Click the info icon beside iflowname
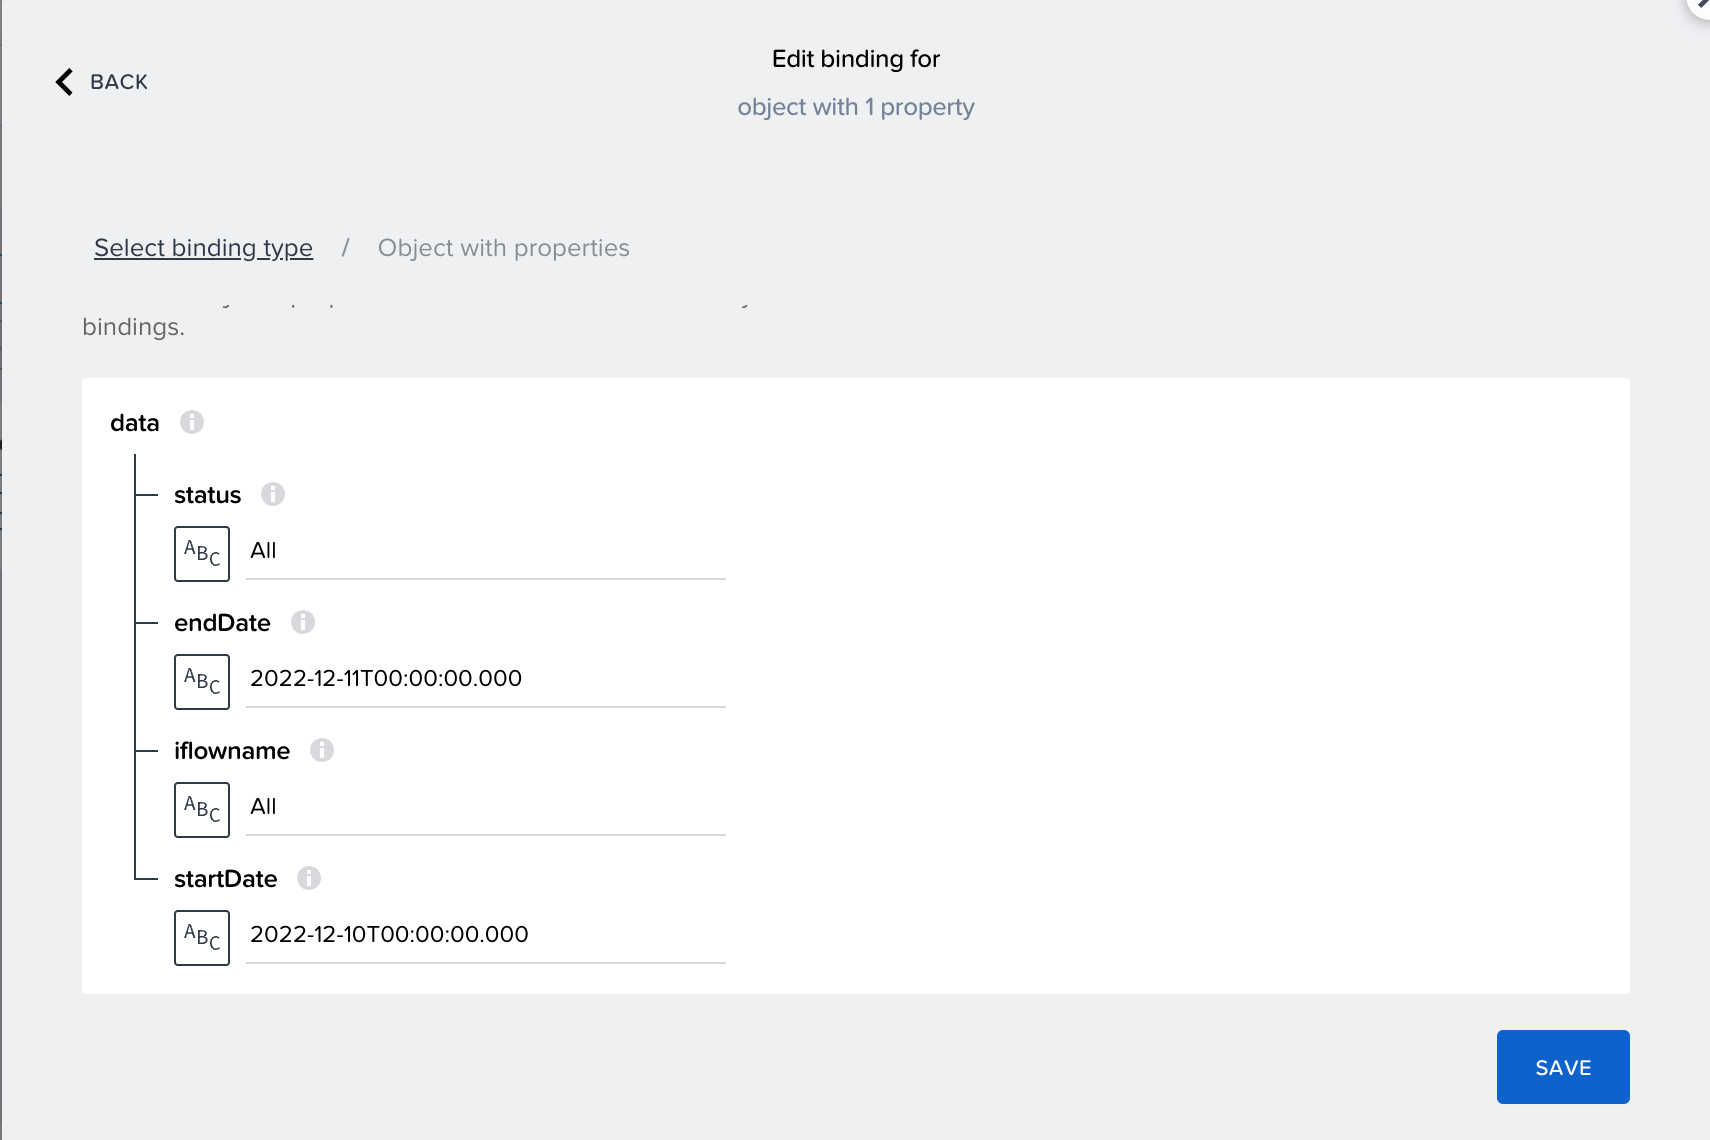This screenshot has width=1710, height=1140. pos(322,750)
